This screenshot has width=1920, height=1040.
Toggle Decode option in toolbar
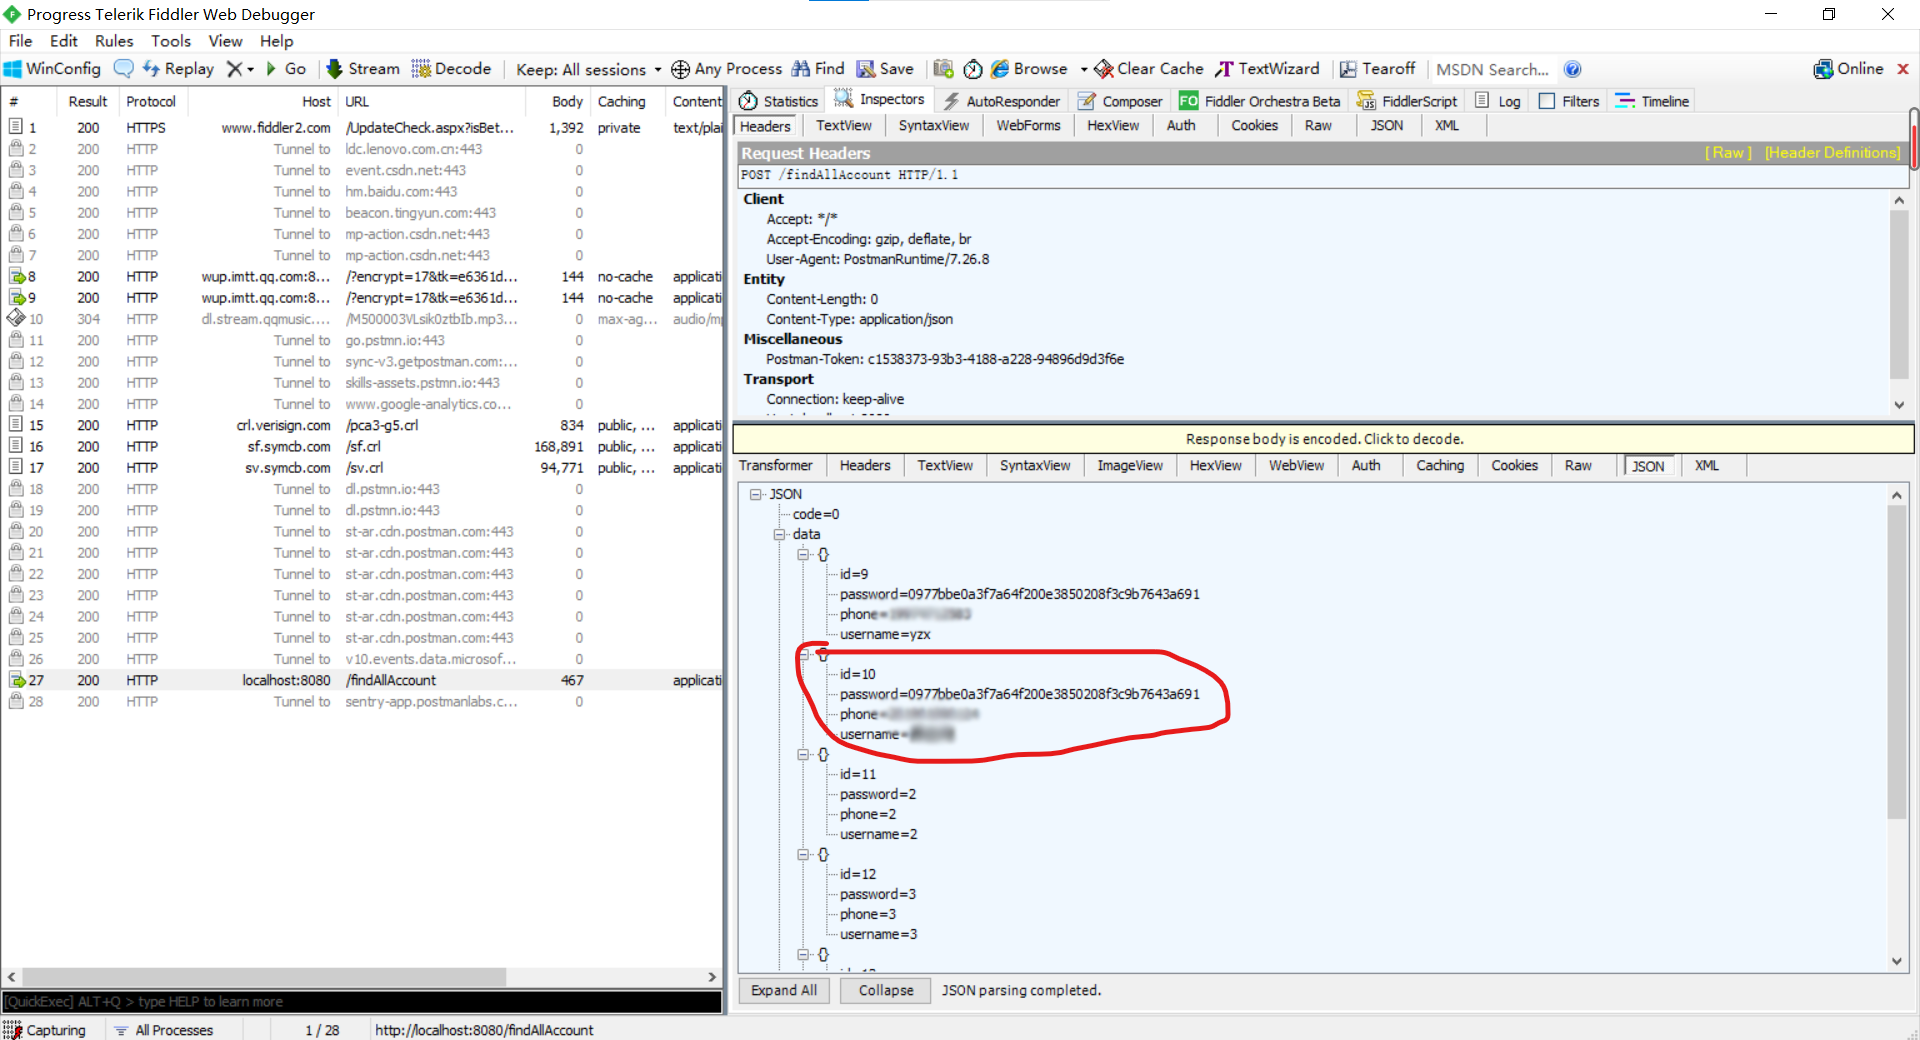click(x=452, y=69)
